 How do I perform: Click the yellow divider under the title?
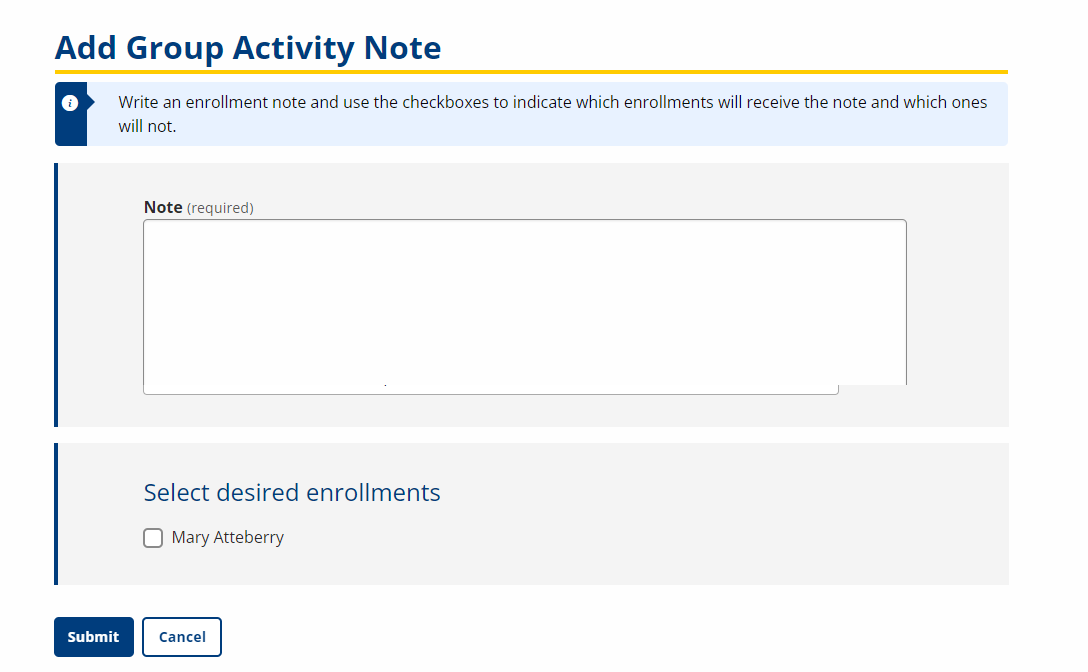531,72
